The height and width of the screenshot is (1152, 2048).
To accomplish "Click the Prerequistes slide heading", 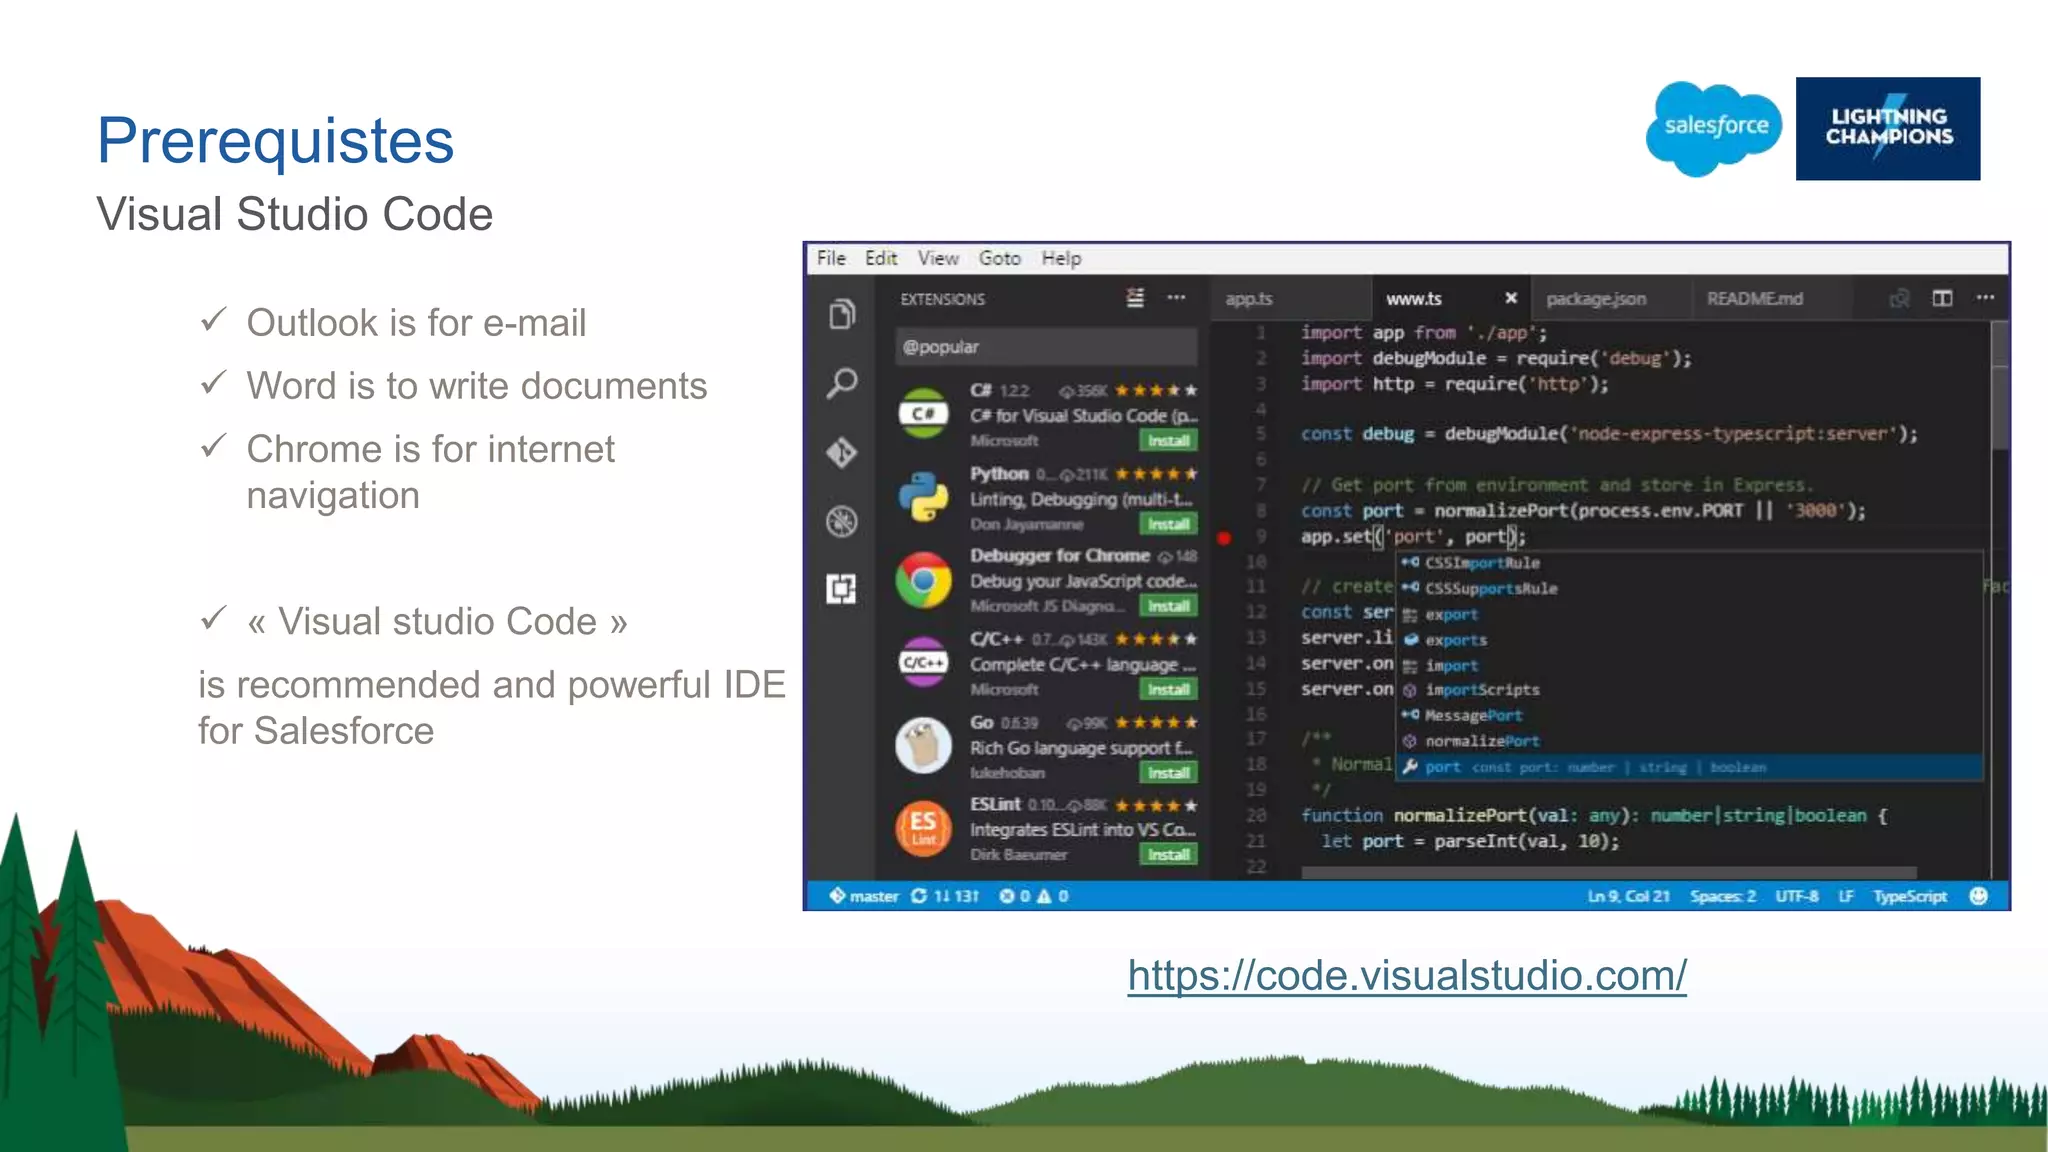I will tap(275, 141).
